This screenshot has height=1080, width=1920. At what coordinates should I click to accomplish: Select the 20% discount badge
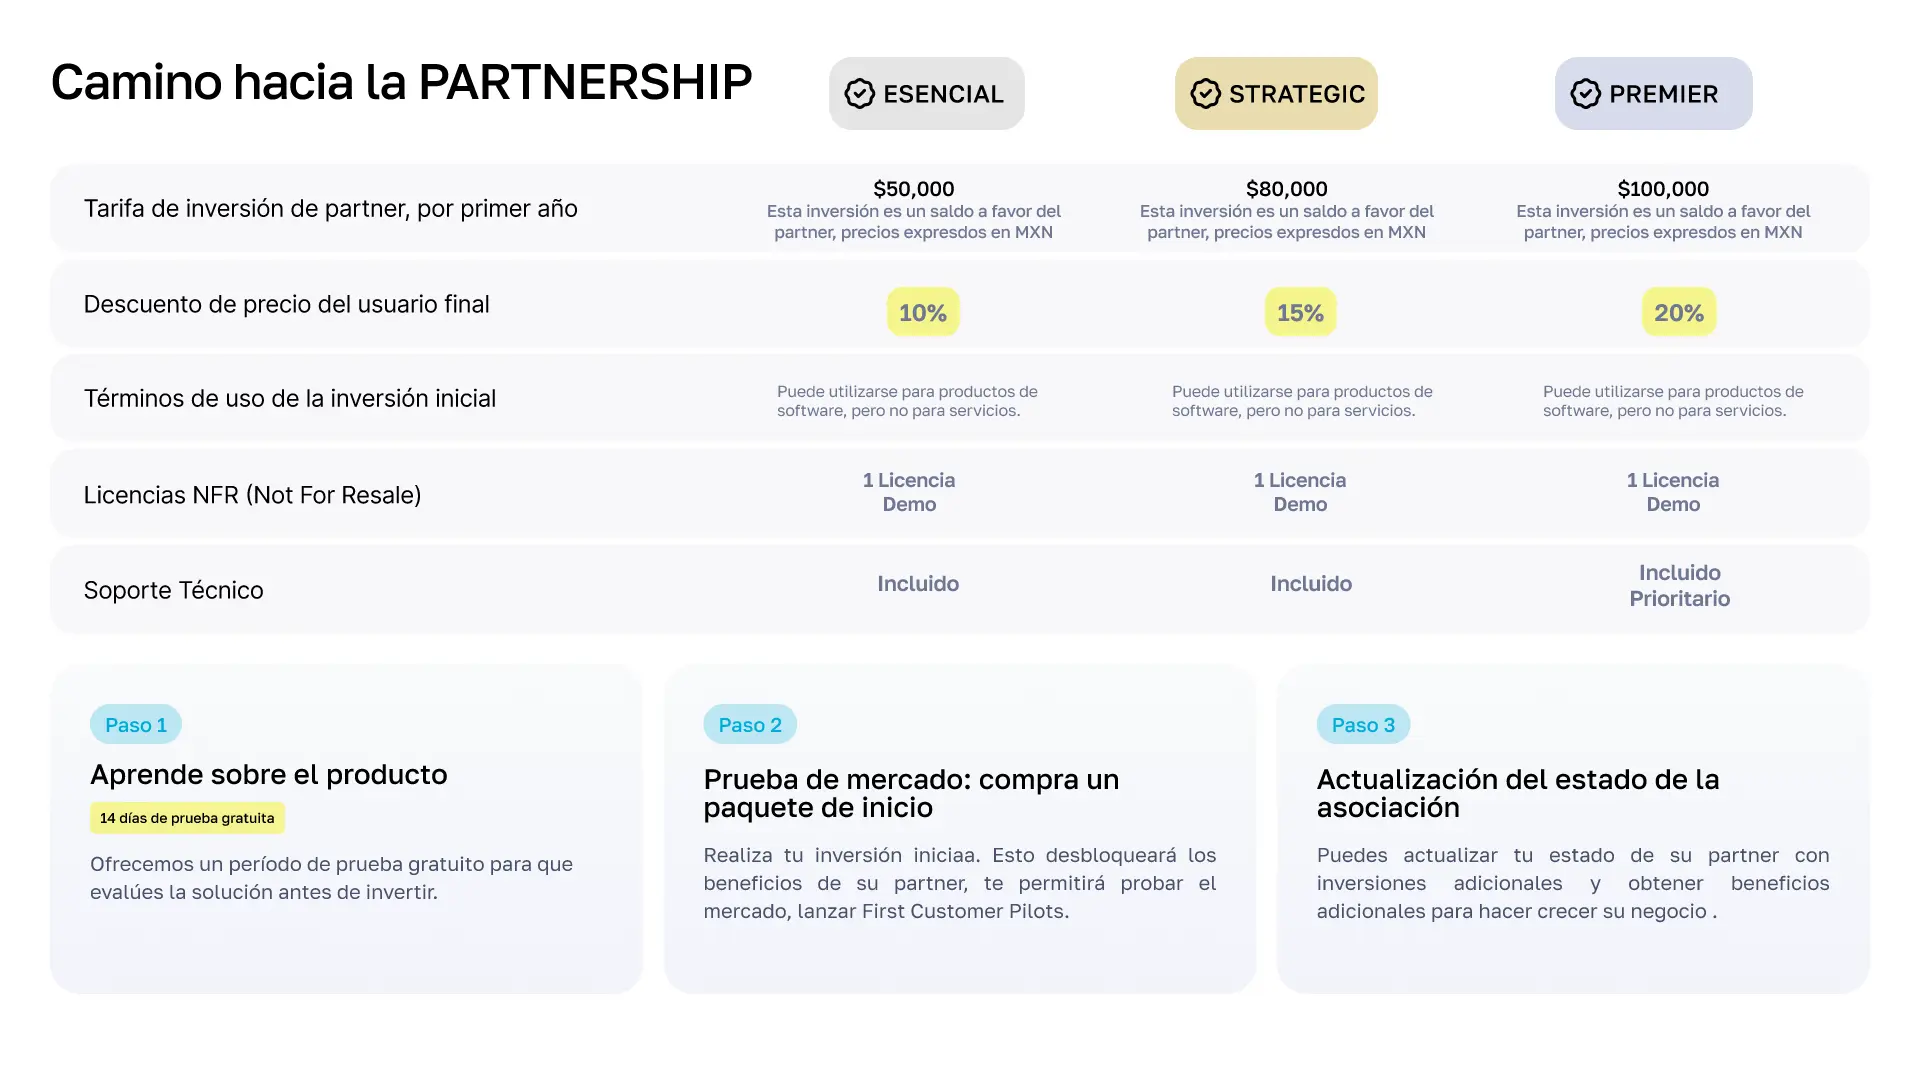coord(1678,313)
